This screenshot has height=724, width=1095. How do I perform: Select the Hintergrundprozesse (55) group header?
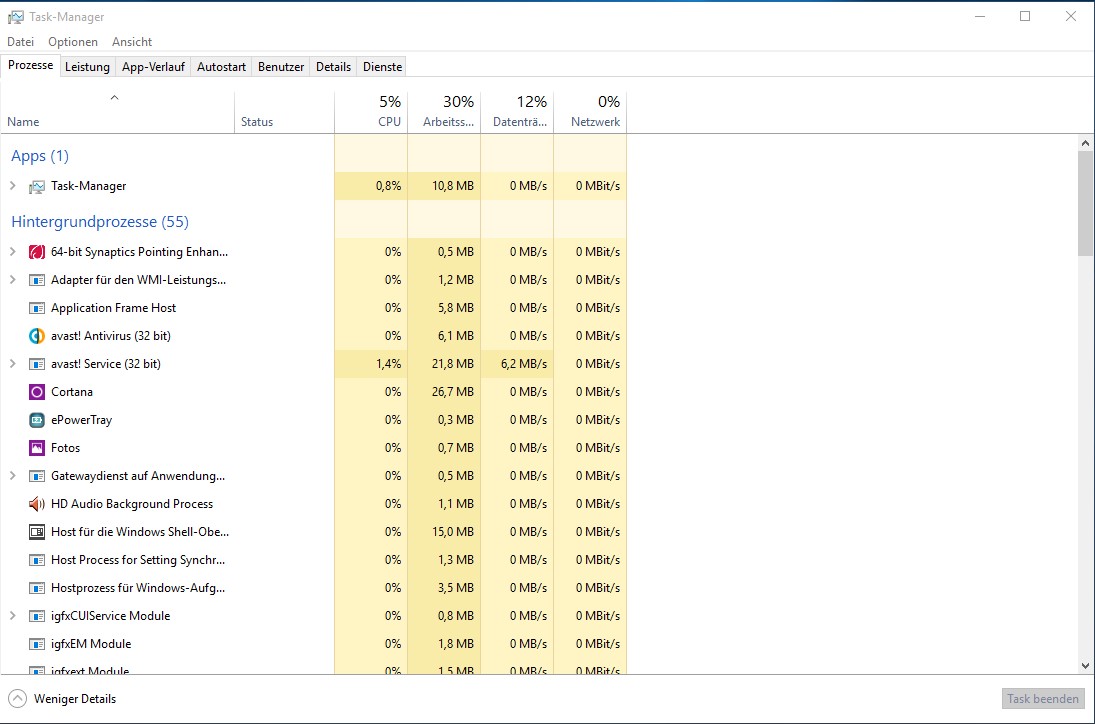coord(100,222)
